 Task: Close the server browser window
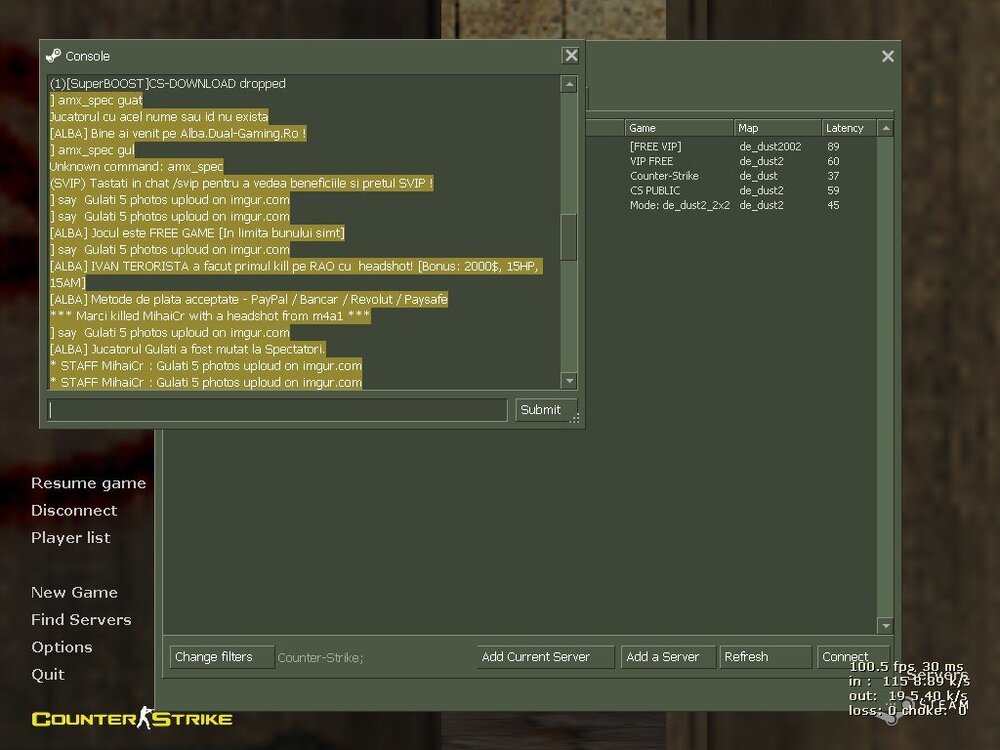point(887,57)
